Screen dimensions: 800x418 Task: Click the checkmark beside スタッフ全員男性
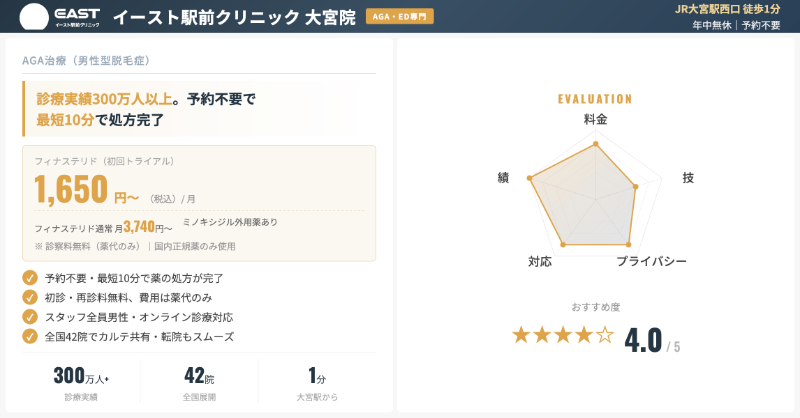click(x=30, y=317)
